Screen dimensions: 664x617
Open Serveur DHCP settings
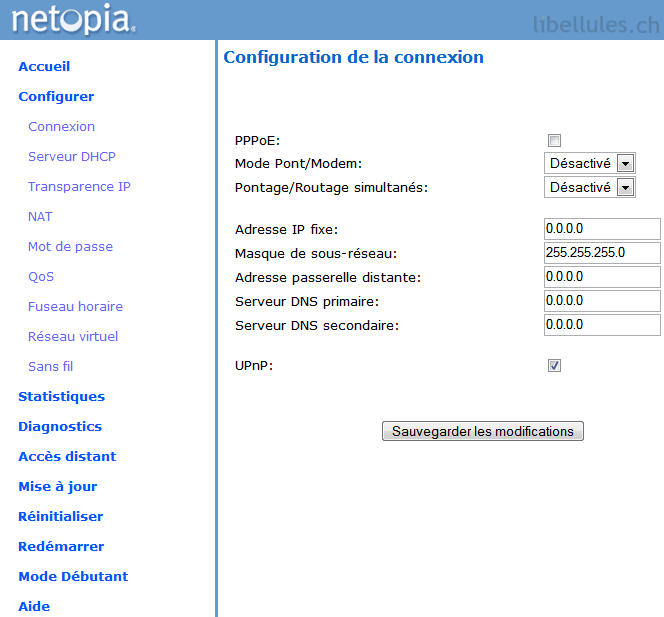[72, 157]
